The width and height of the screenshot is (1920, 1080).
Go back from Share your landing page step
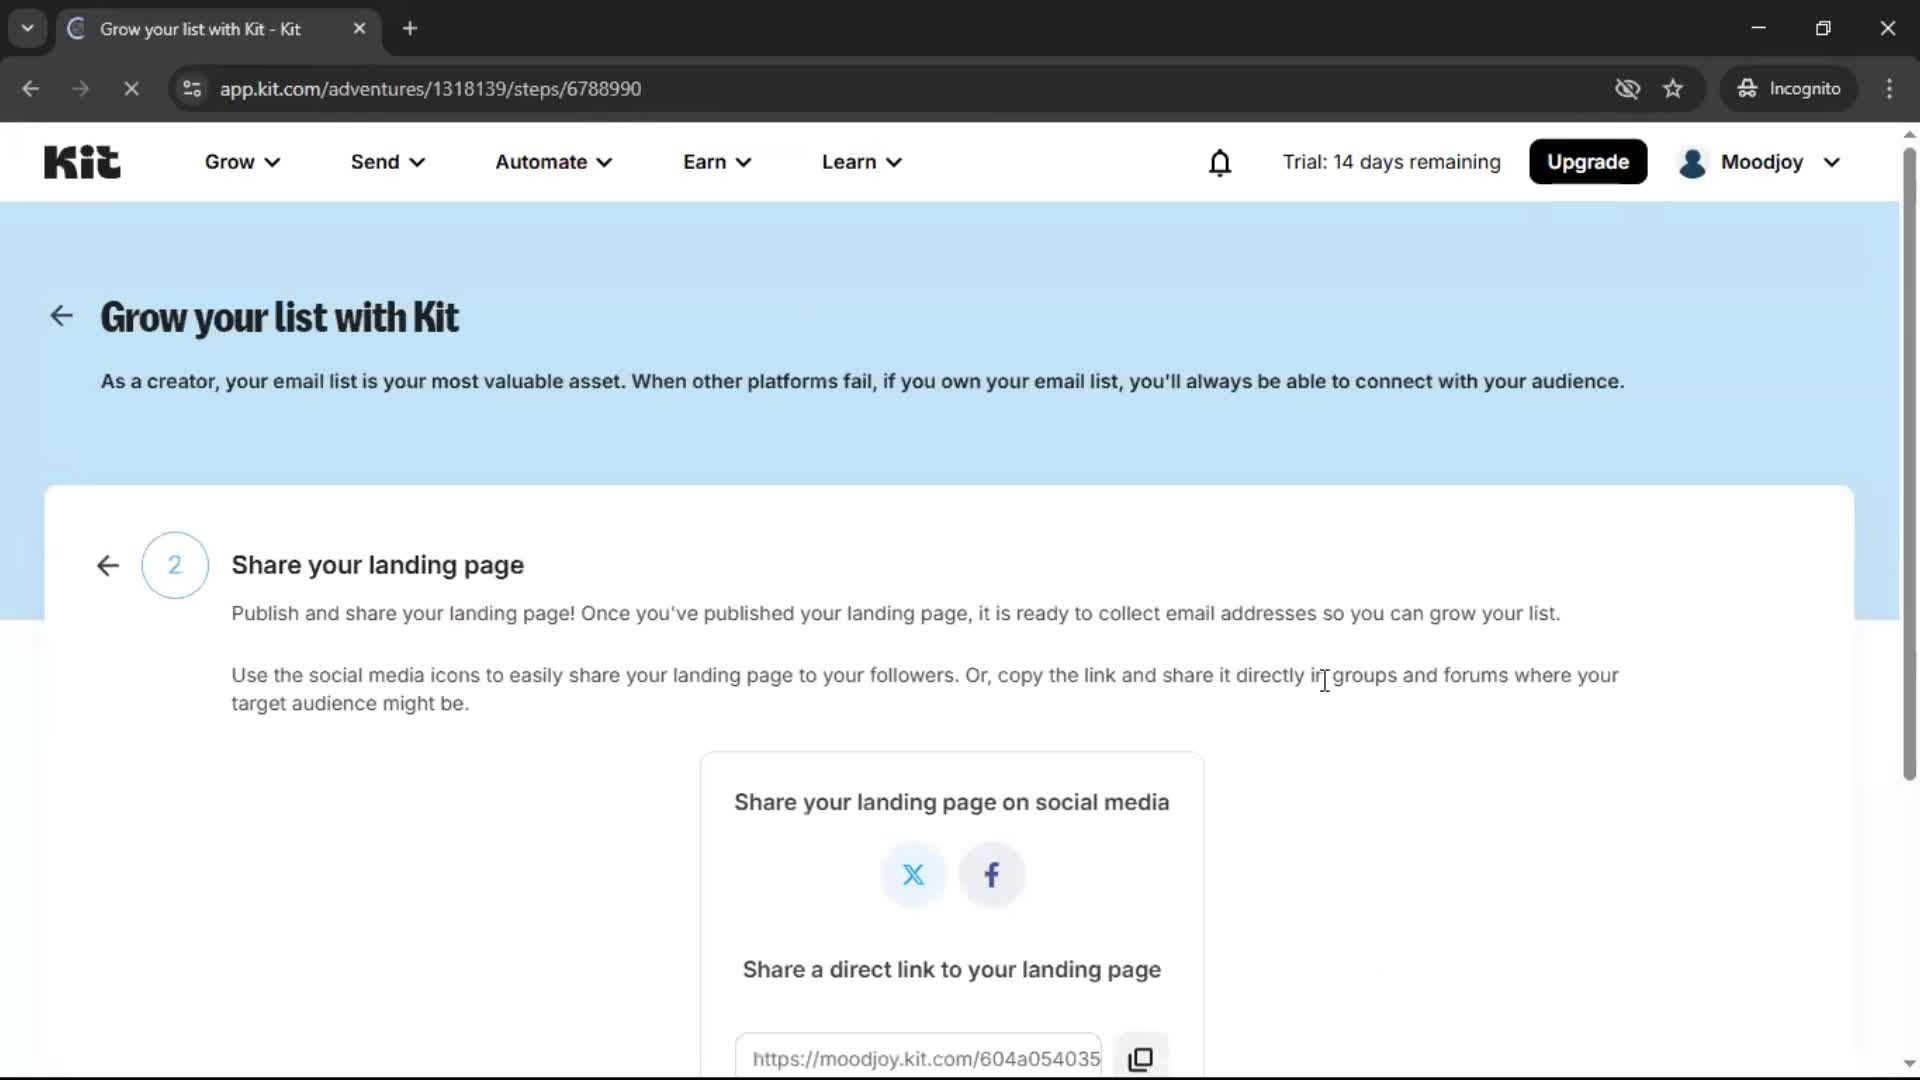coord(107,565)
